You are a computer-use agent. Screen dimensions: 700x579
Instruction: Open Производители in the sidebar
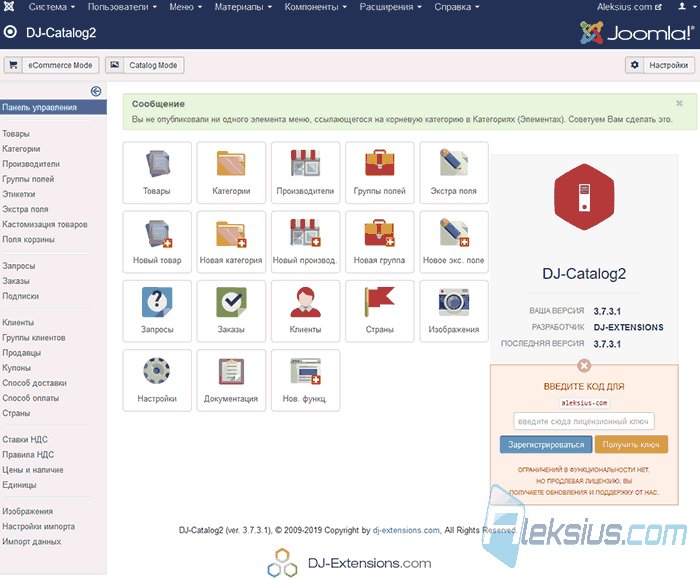[x=31, y=164]
